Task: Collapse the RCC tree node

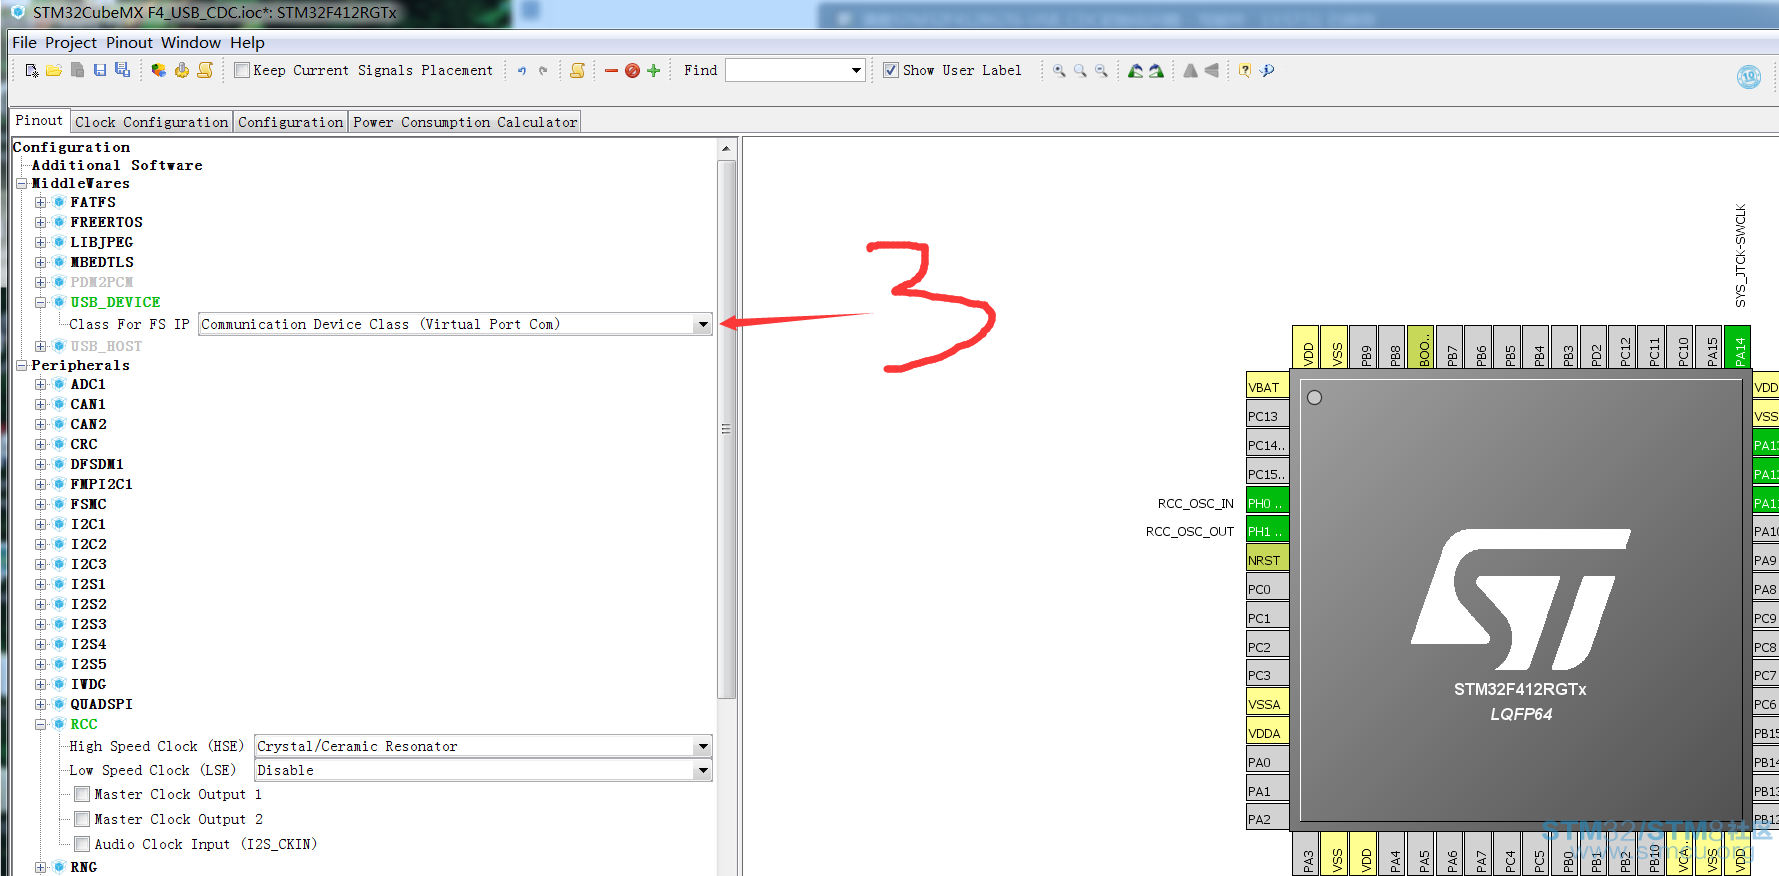Action: (40, 724)
